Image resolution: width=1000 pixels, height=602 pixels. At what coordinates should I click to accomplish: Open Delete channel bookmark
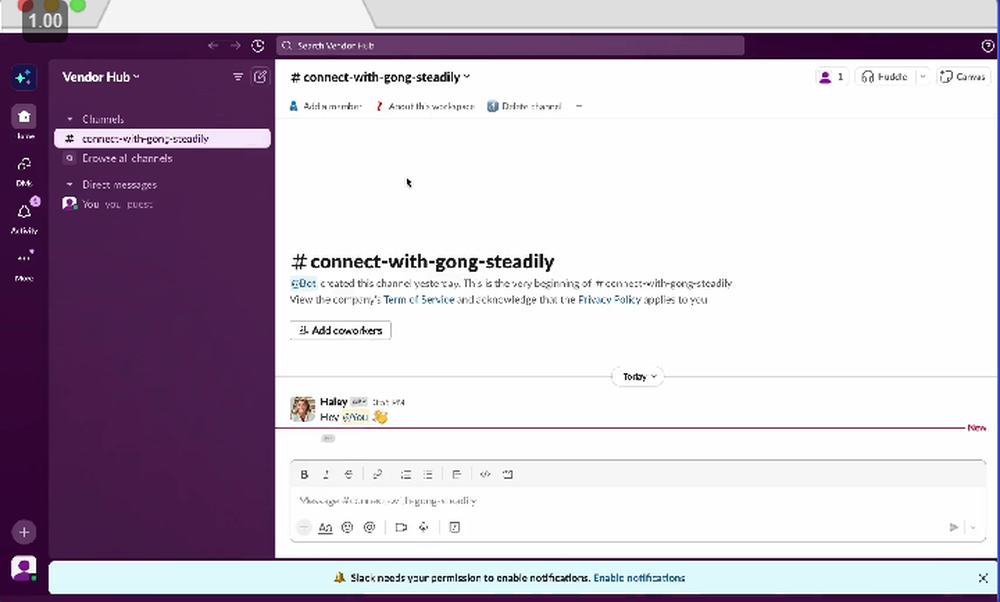coord(524,106)
